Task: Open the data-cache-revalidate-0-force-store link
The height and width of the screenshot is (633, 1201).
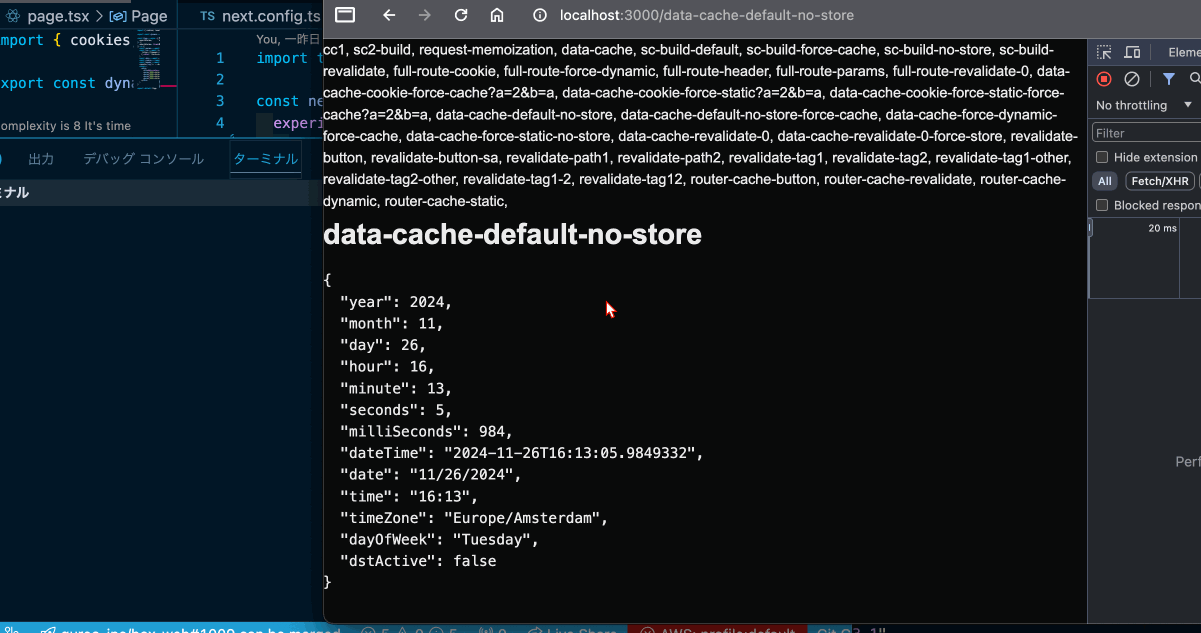Action: click(892, 136)
